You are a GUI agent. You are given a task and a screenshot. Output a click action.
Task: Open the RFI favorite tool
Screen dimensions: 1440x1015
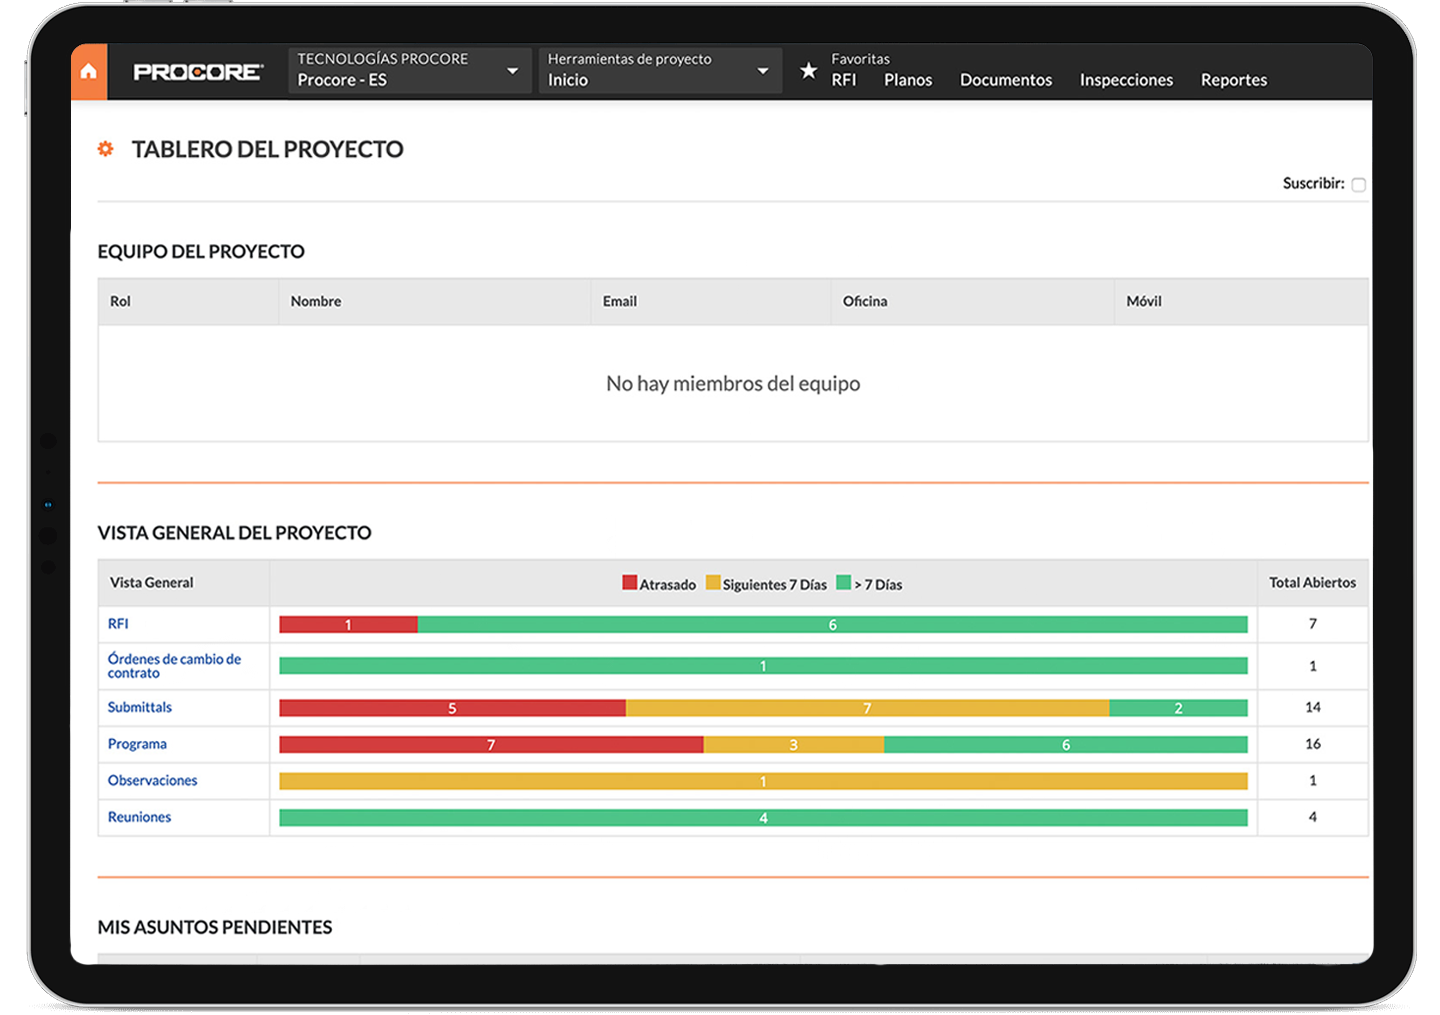(x=844, y=80)
